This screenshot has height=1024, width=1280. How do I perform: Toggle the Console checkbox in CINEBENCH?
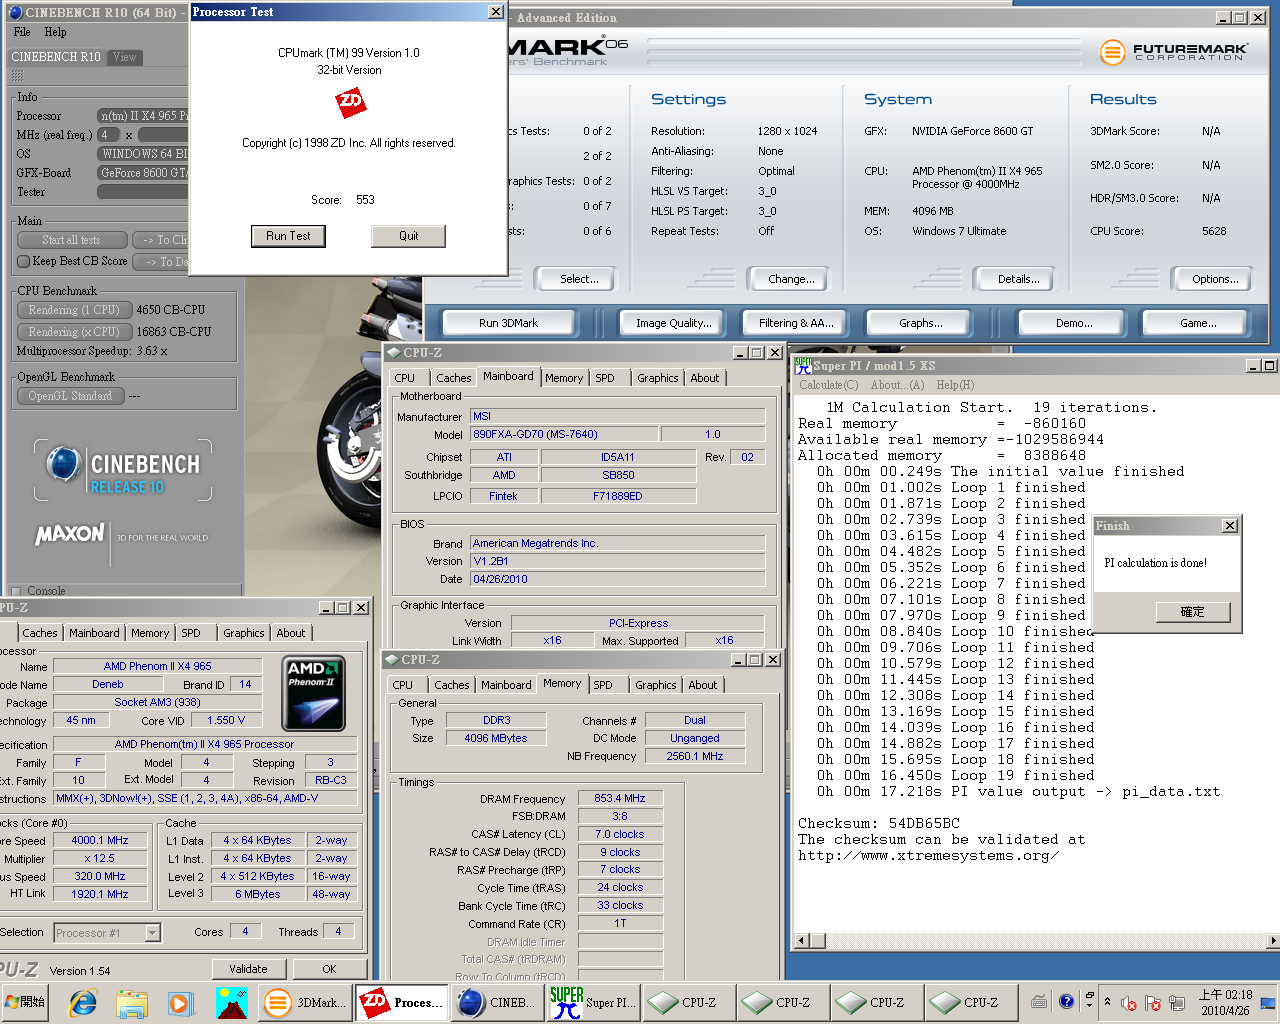(x=15, y=591)
